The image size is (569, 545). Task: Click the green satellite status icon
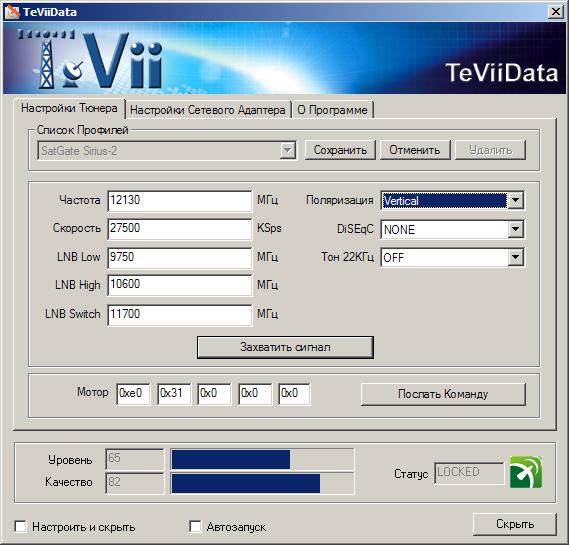pos(526,472)
